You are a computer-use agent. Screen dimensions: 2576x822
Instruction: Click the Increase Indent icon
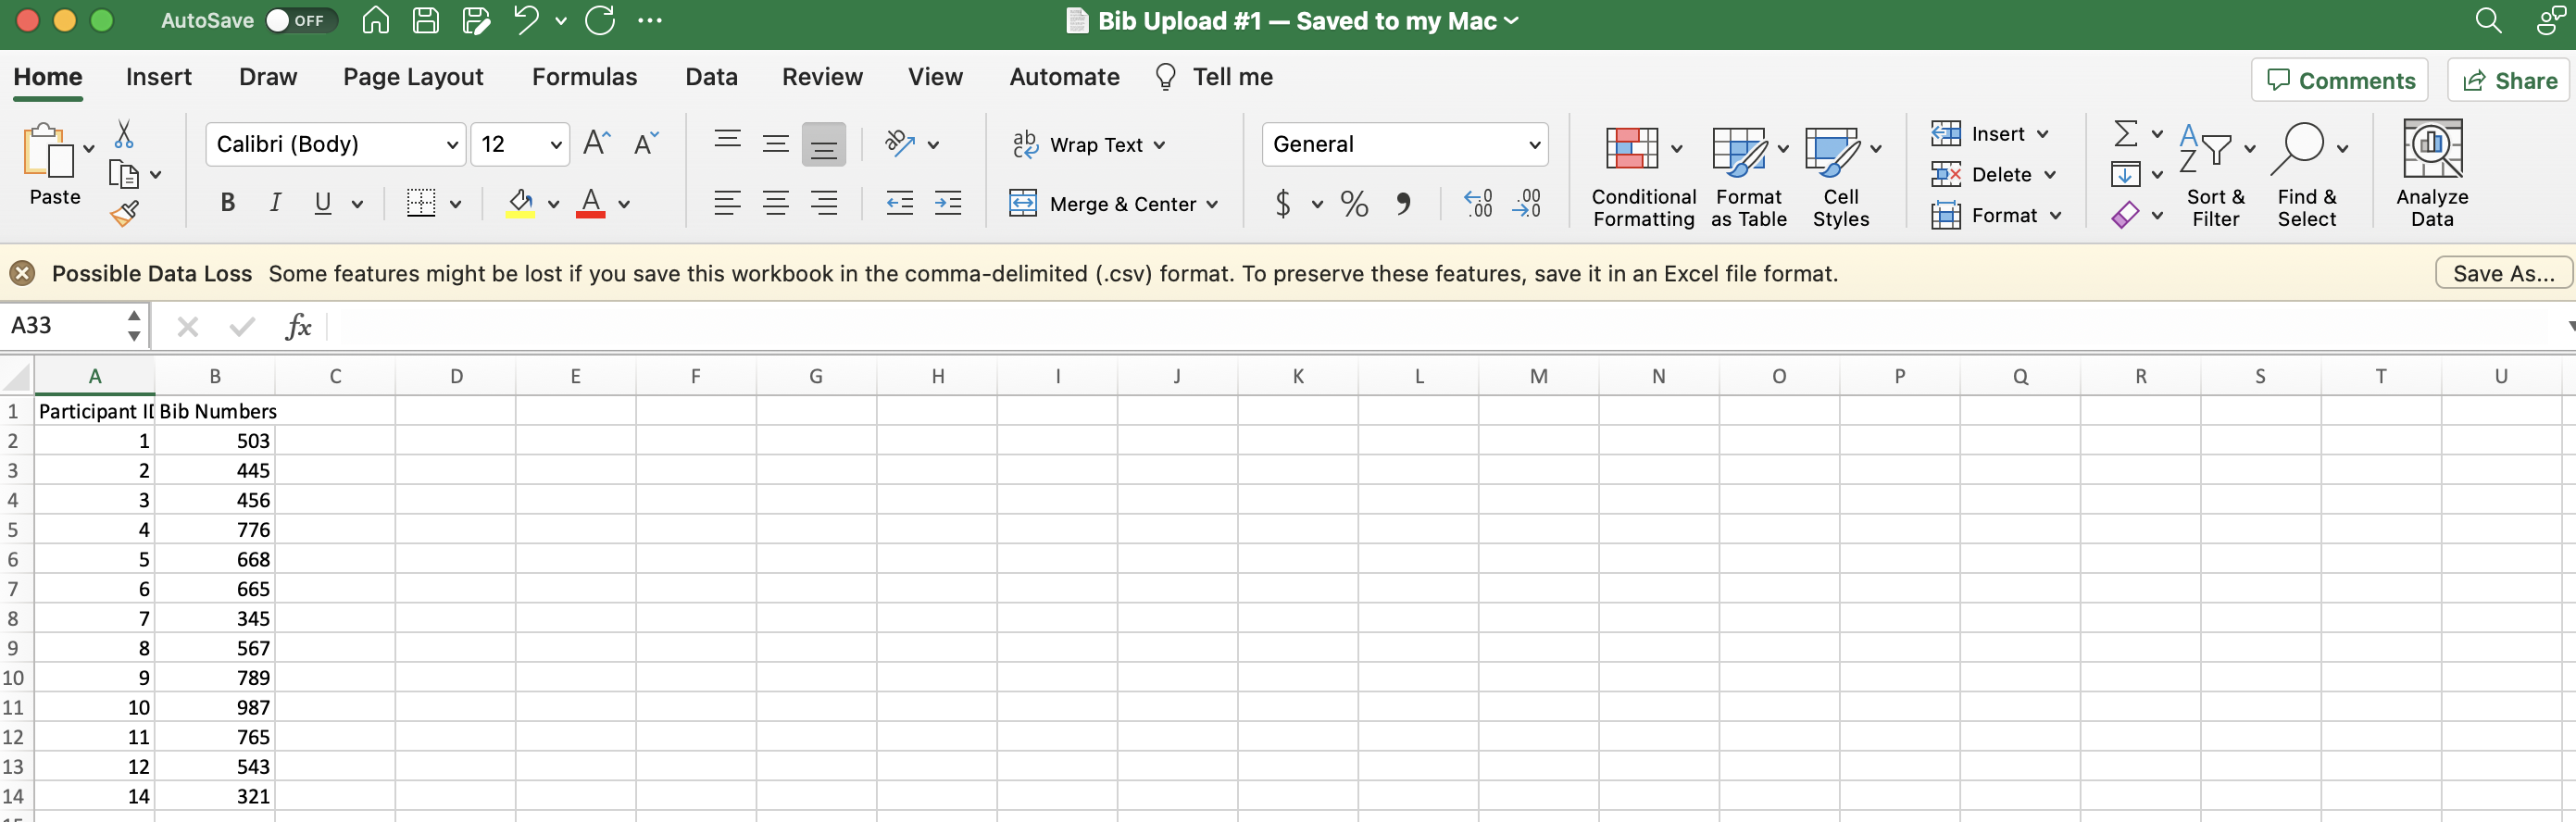(947, 204)
